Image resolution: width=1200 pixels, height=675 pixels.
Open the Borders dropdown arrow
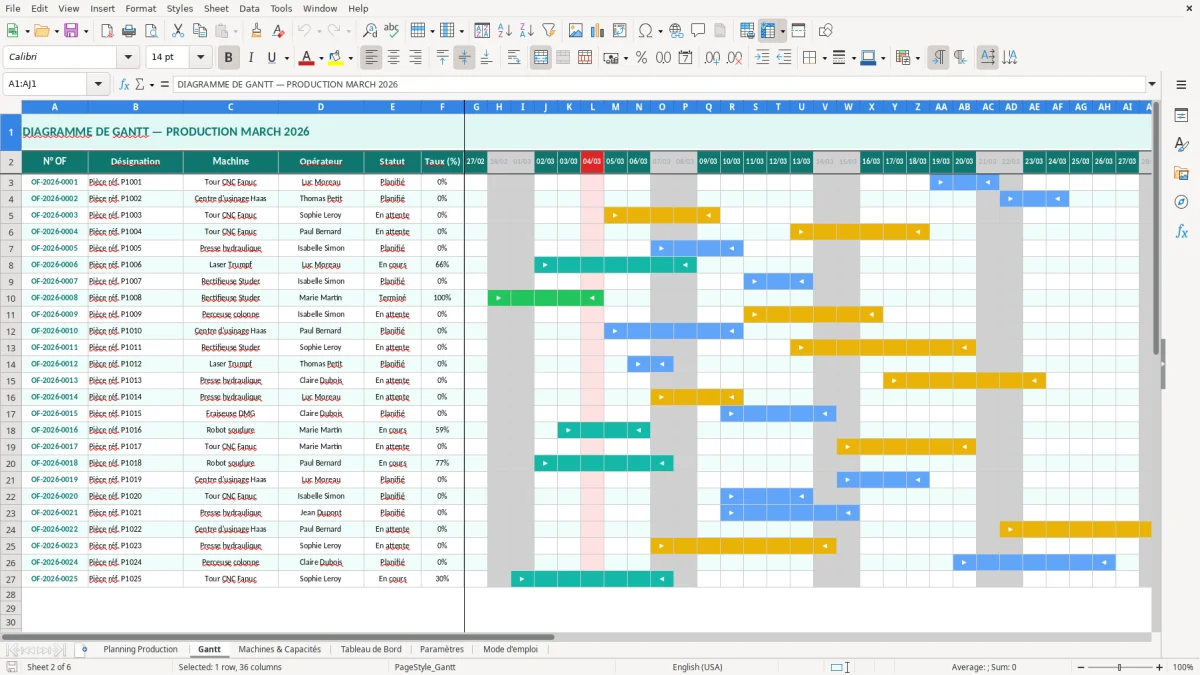coord(823,58)
